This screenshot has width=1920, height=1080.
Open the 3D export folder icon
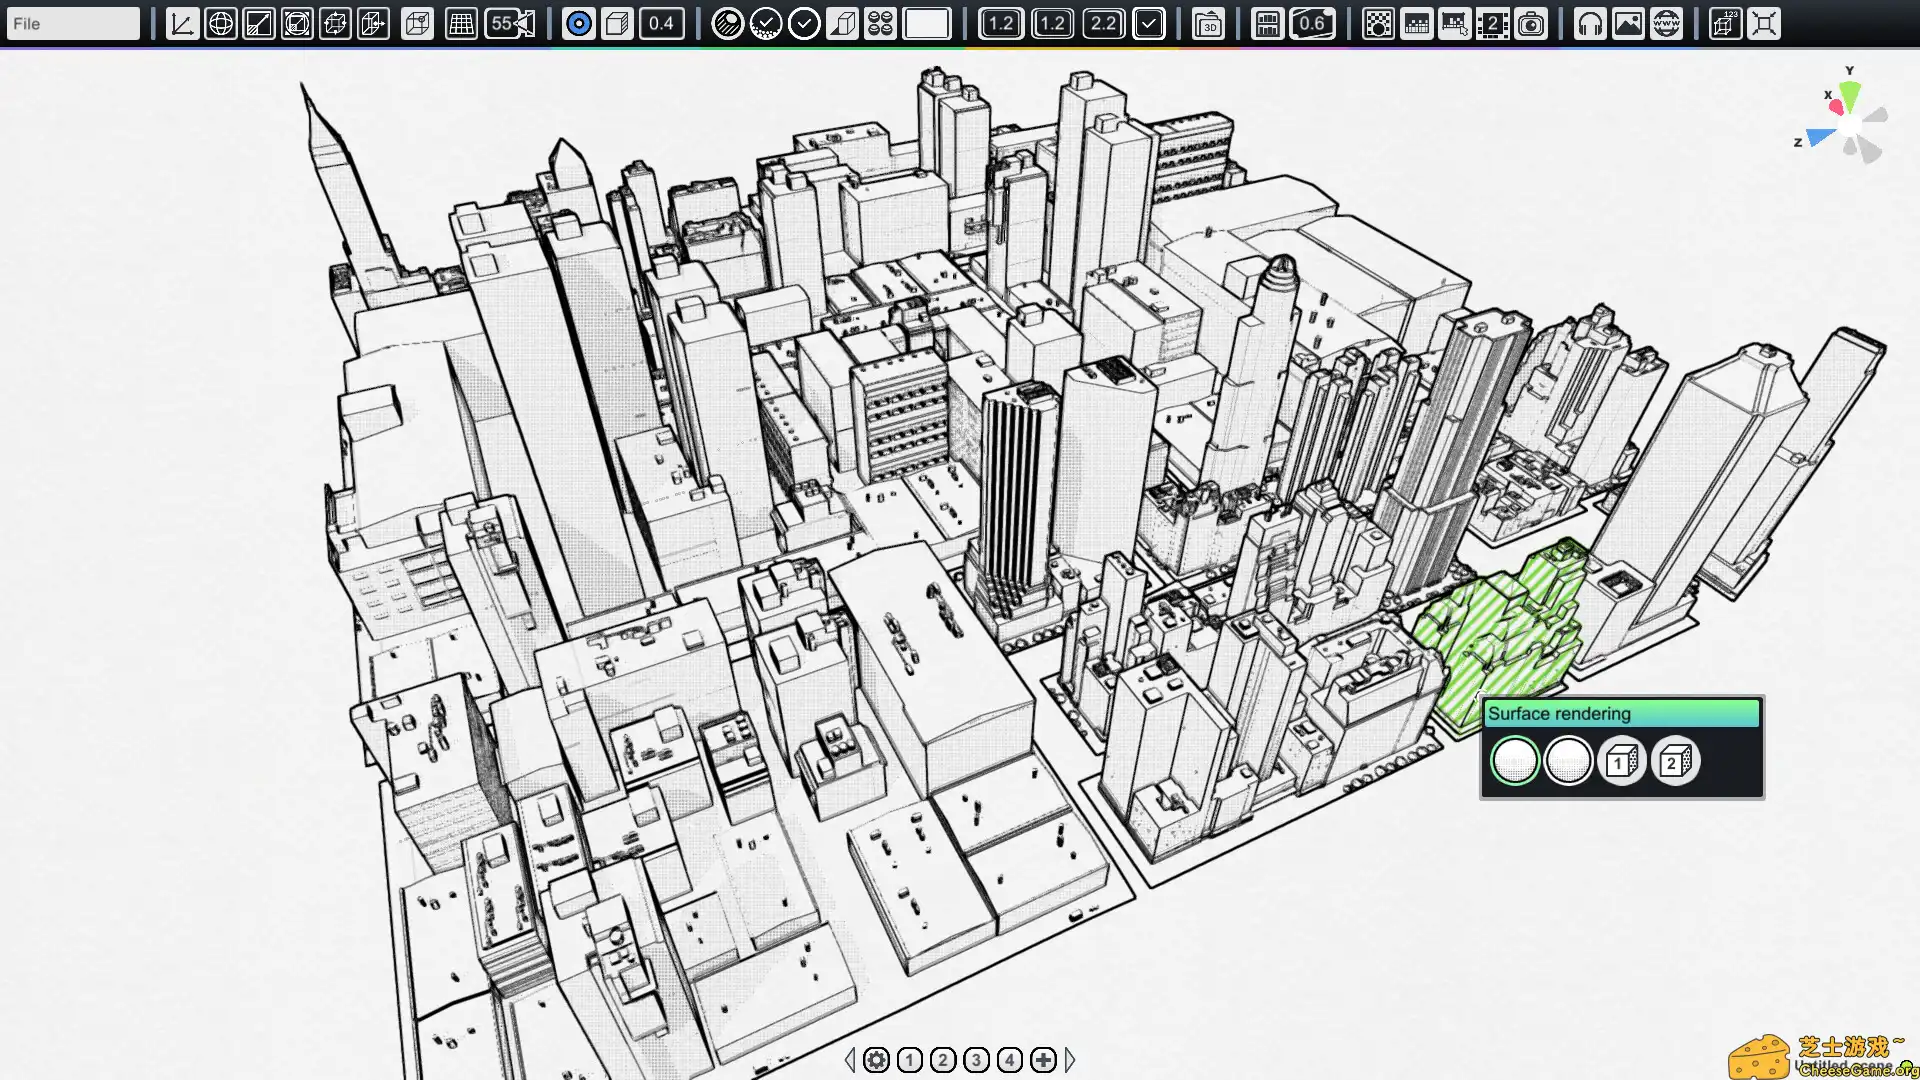(x=1208, y=23)
